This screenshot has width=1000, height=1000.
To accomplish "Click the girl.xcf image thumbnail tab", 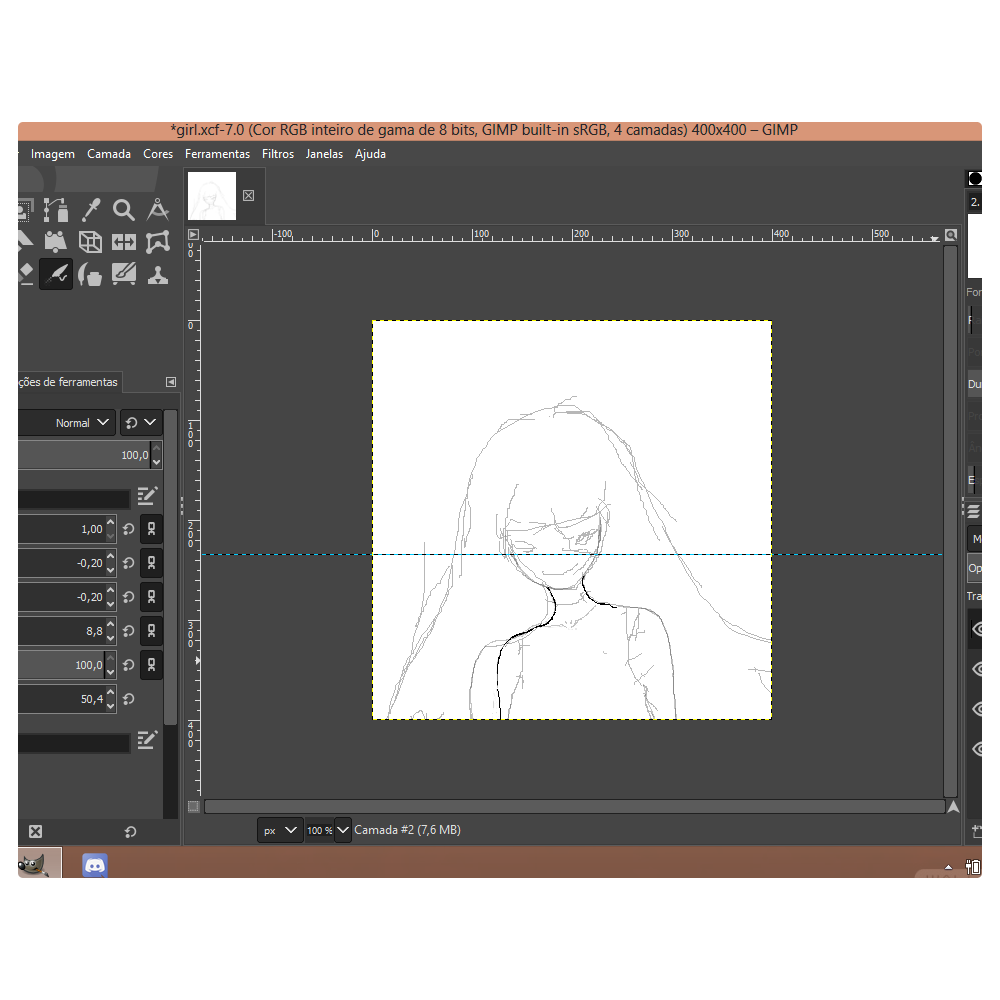I will (212, 196).
